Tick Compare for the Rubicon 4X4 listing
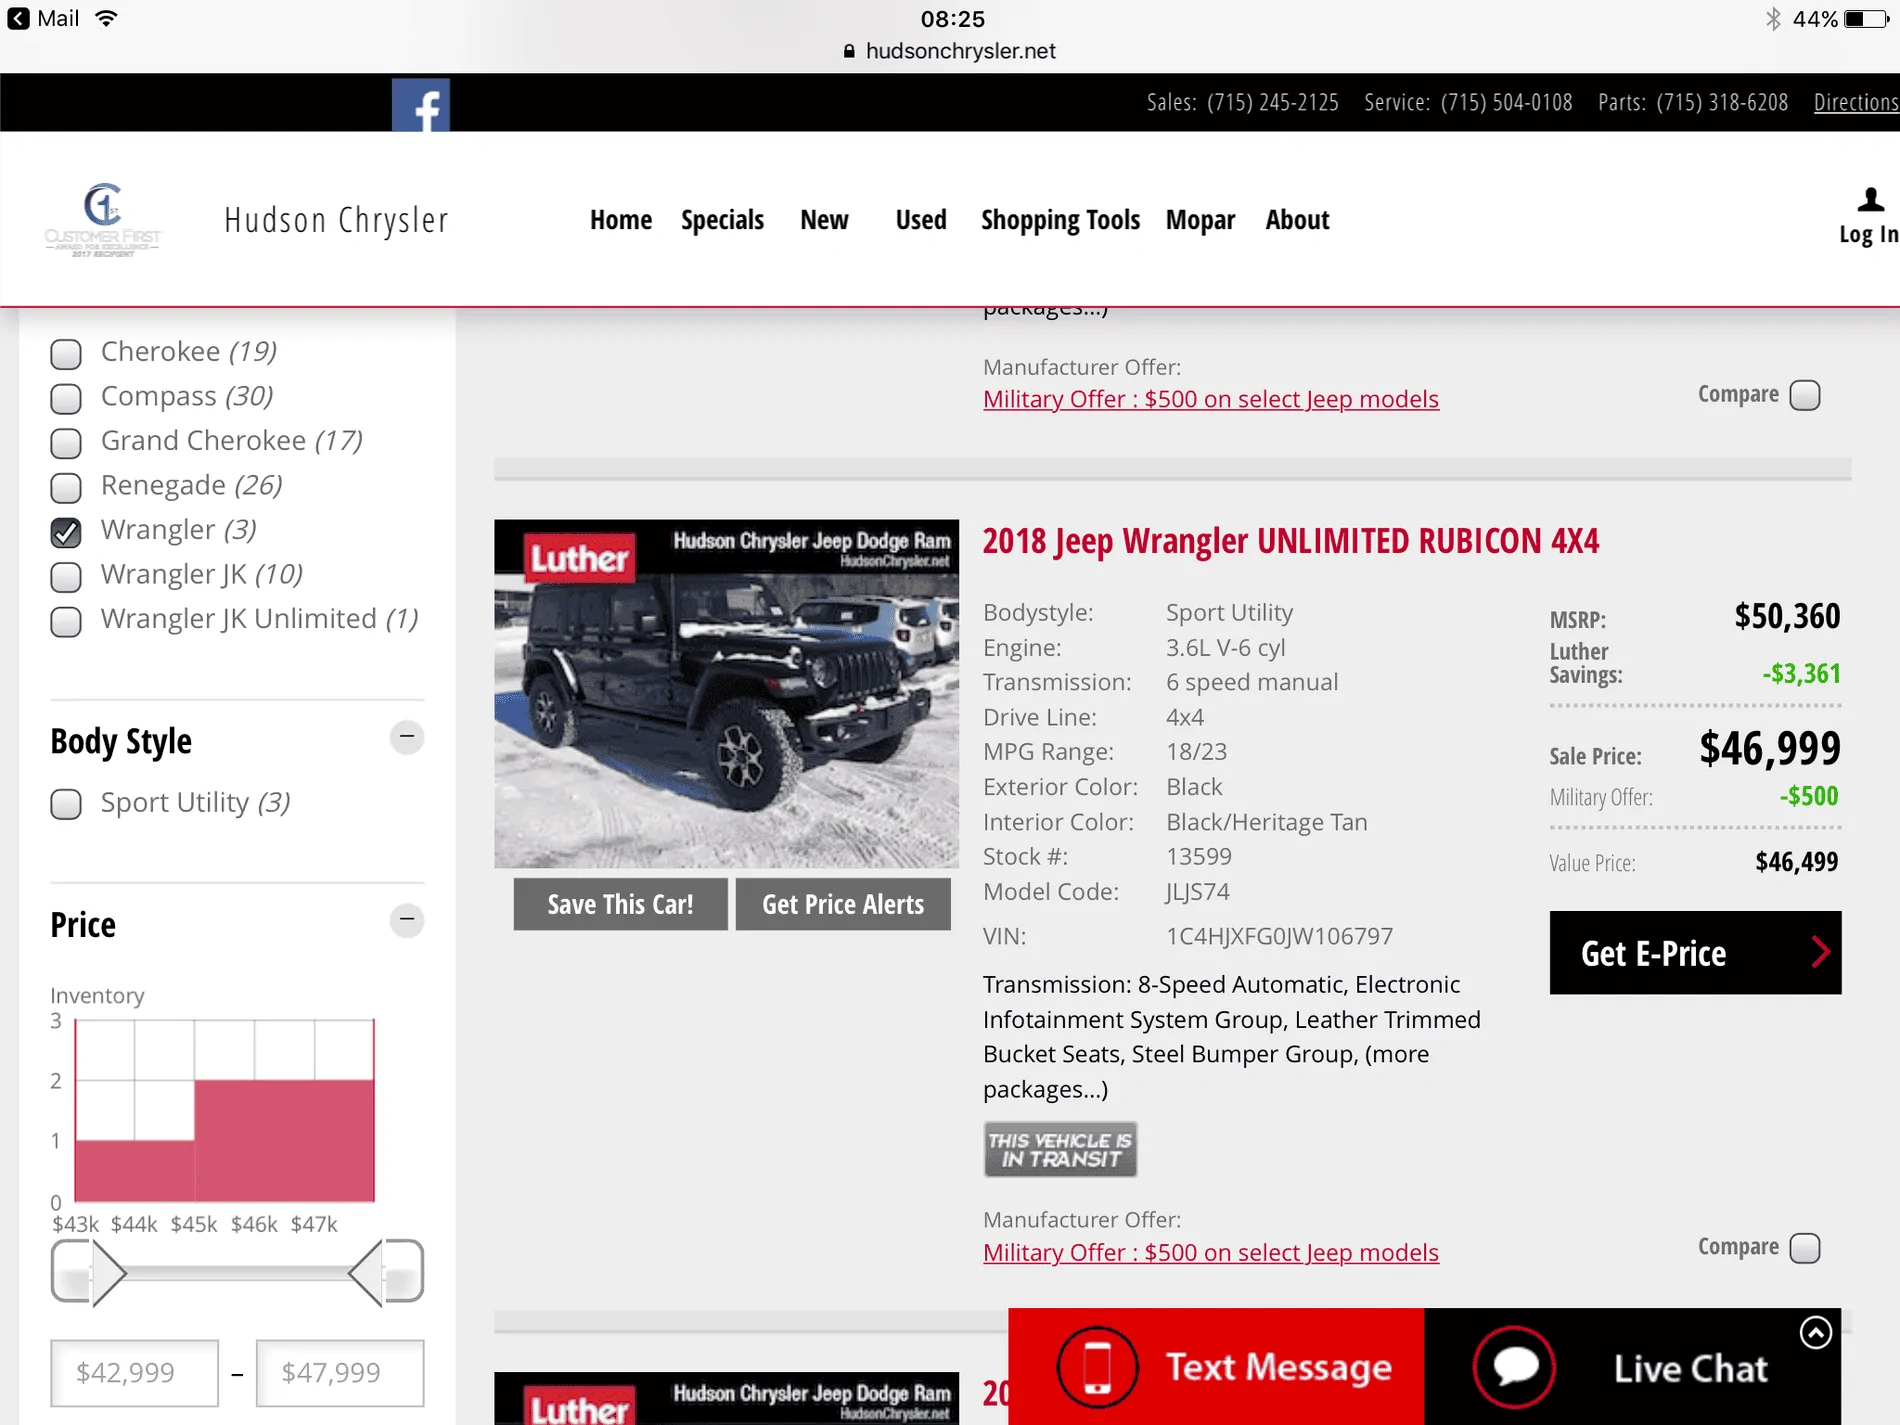Image resolution: width=1900 pixels, height=1425 pixels. click(1805, 1248)
